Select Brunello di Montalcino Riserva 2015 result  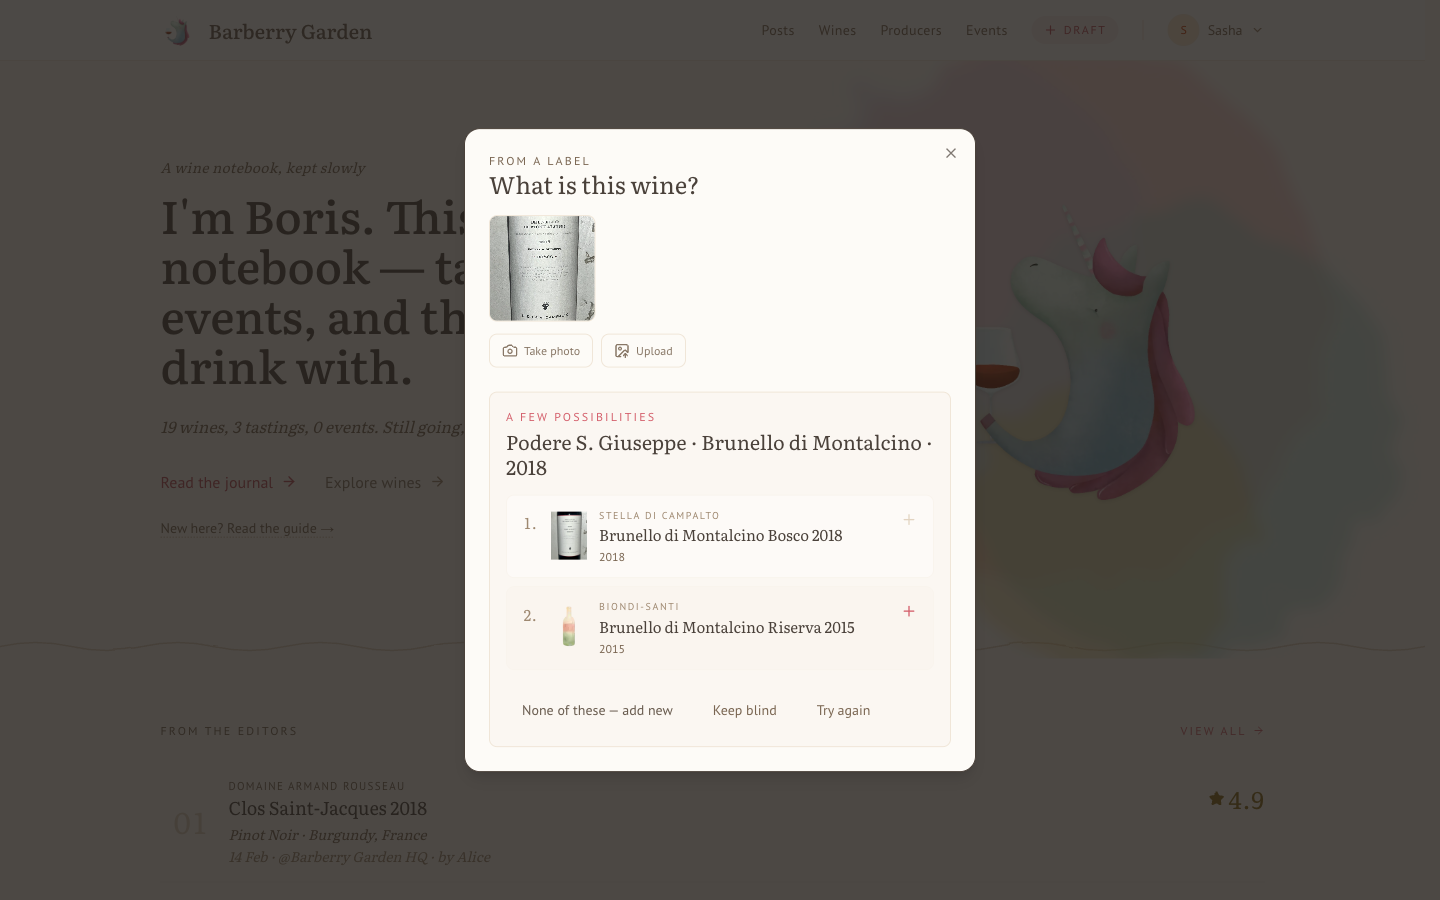[x=720, y=628]
